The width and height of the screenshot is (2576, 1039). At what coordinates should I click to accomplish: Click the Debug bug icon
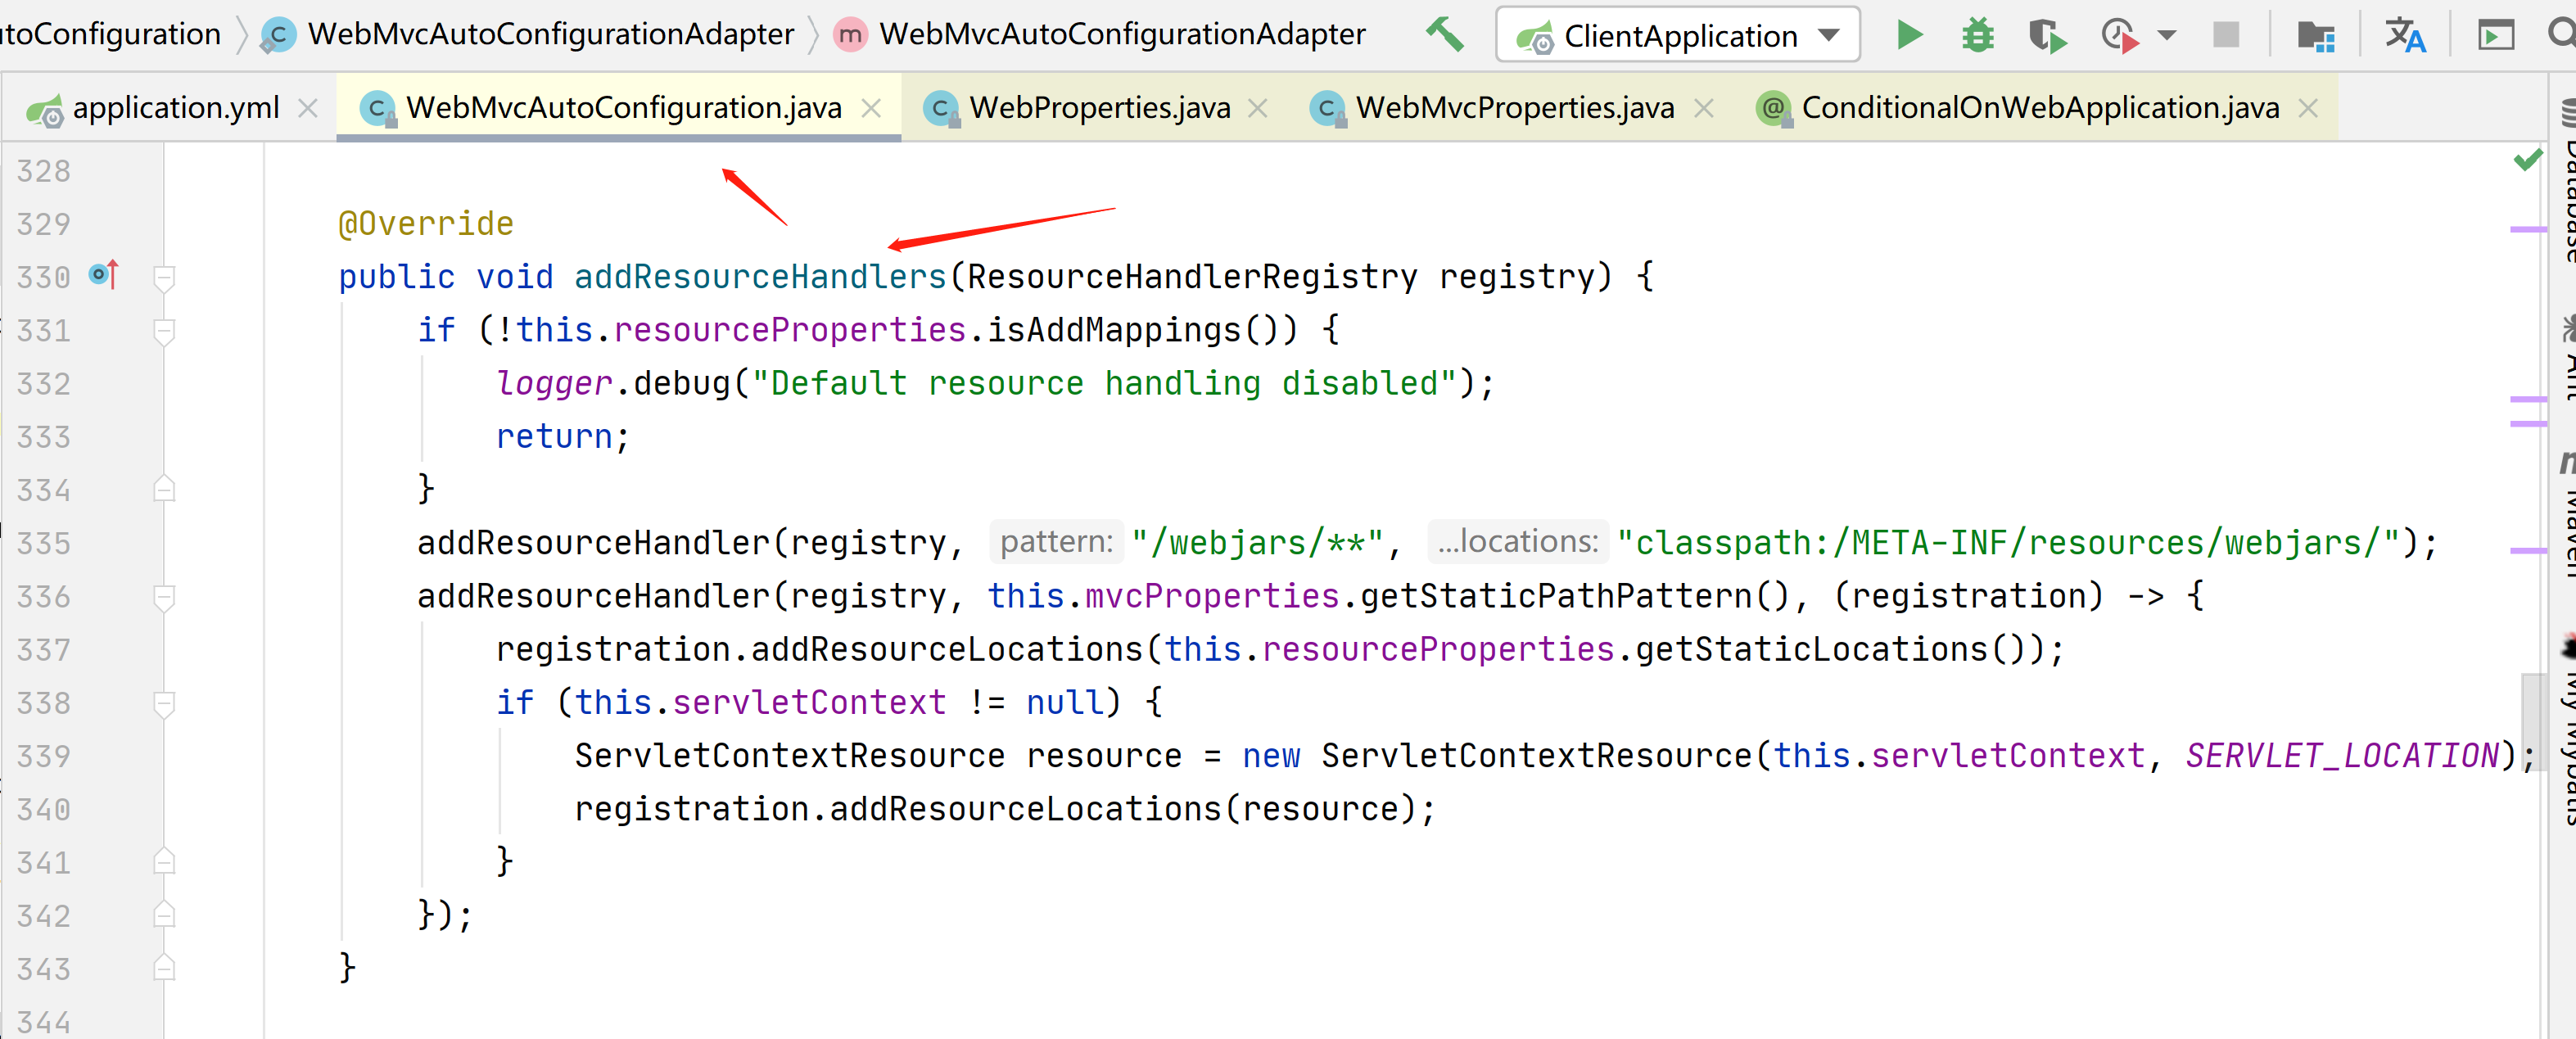point(1977,36)
